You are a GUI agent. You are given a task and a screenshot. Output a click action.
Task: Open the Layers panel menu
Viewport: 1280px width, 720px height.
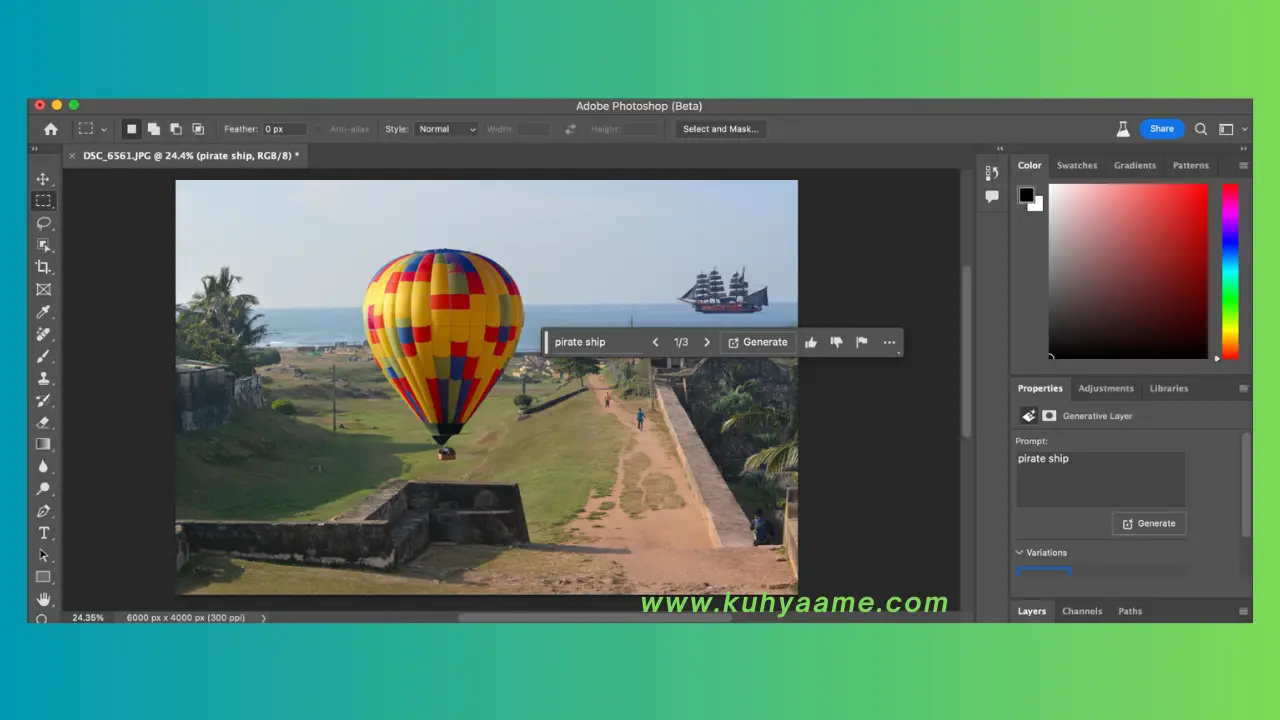coord(1243,611)
